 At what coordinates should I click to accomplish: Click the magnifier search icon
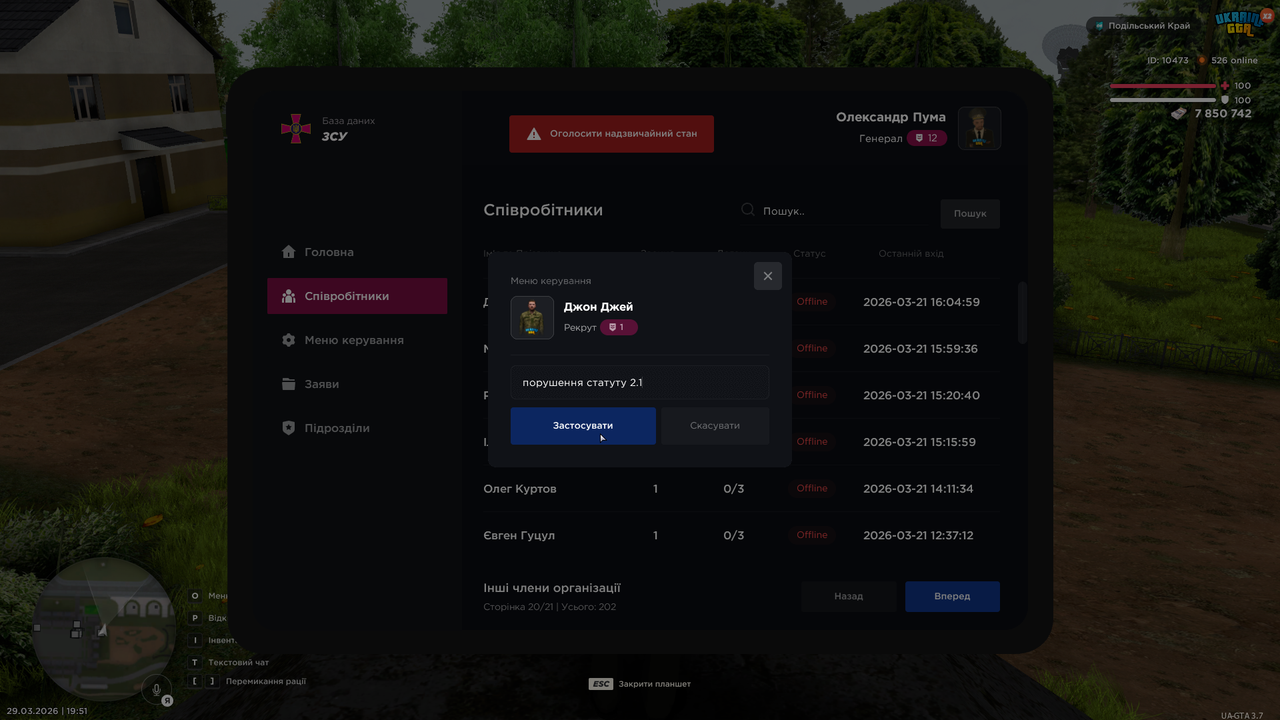coord(748,210)
